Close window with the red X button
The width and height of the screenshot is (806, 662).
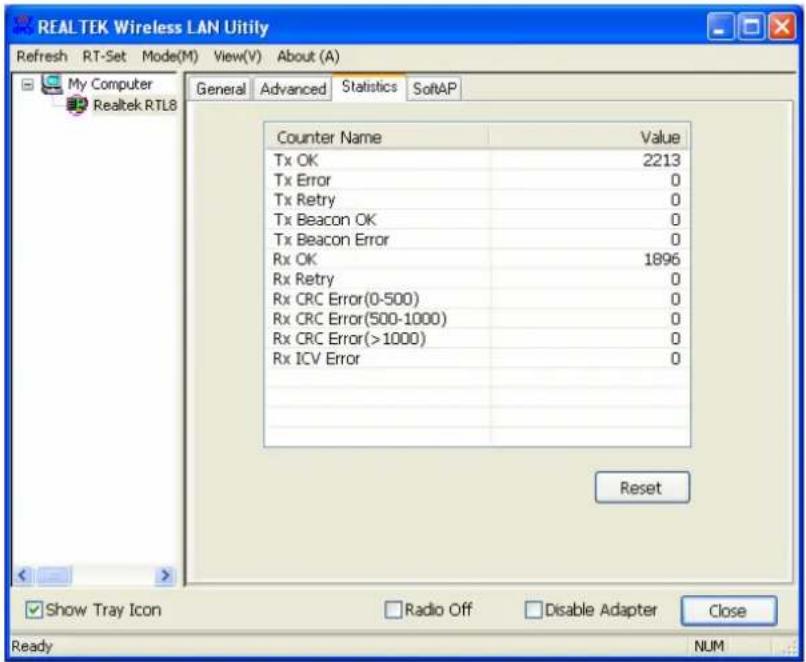[781, 27]
